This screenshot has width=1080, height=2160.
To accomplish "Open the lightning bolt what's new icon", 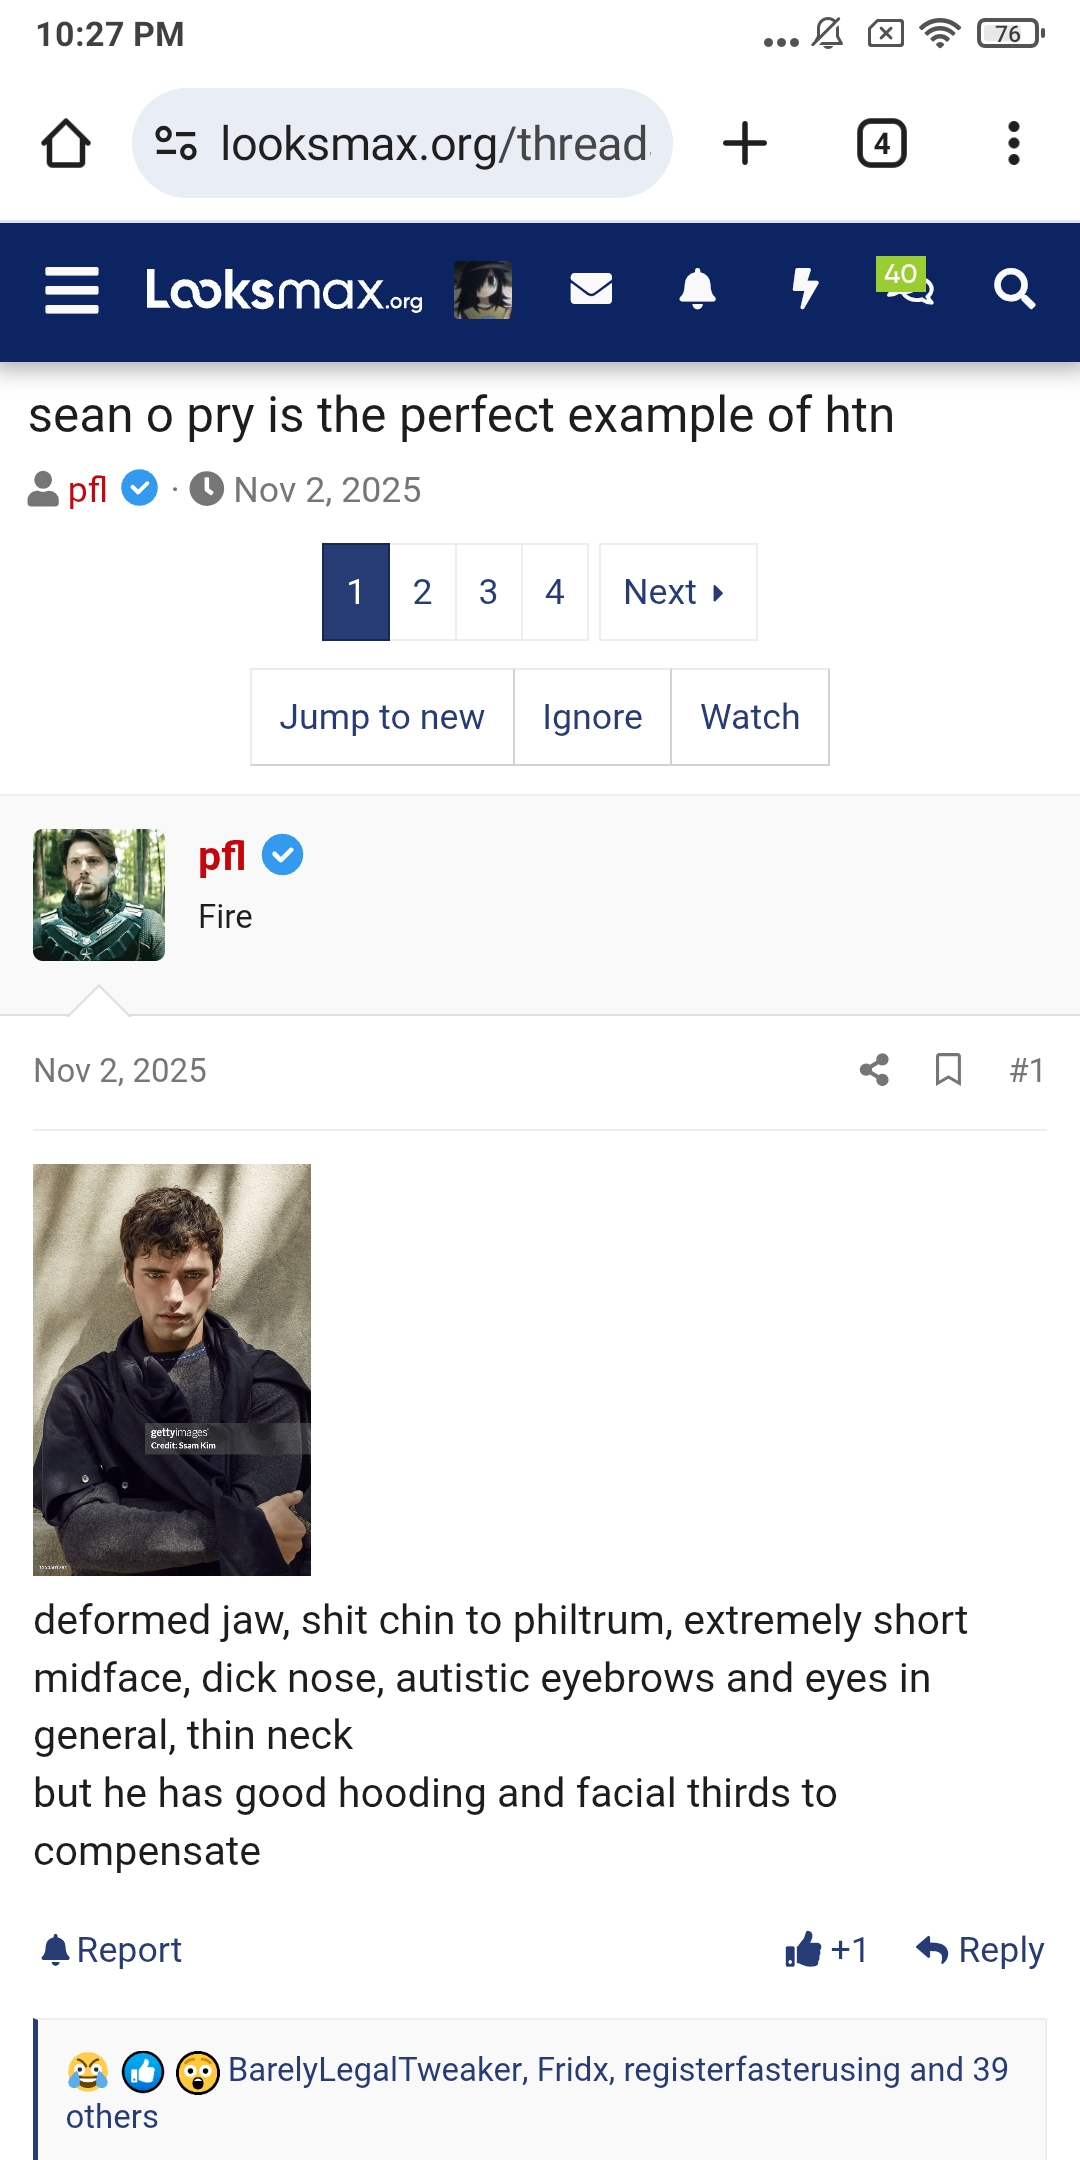I will [805, 289].
